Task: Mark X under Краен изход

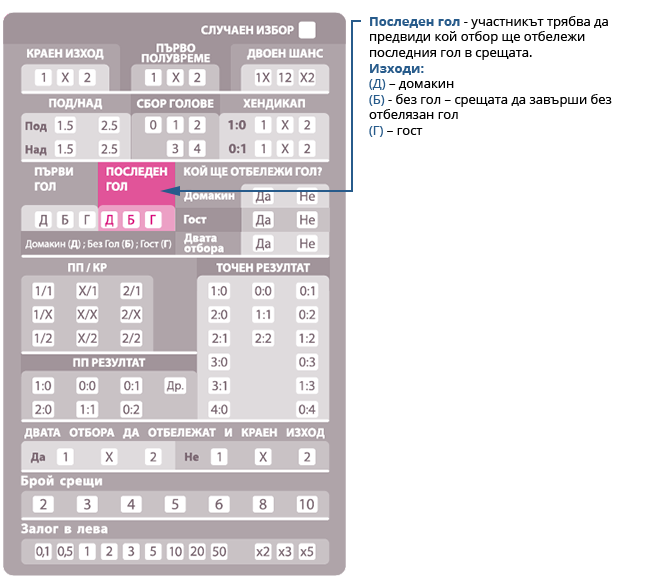Action: pyautogui.click(x=65, y=78)
